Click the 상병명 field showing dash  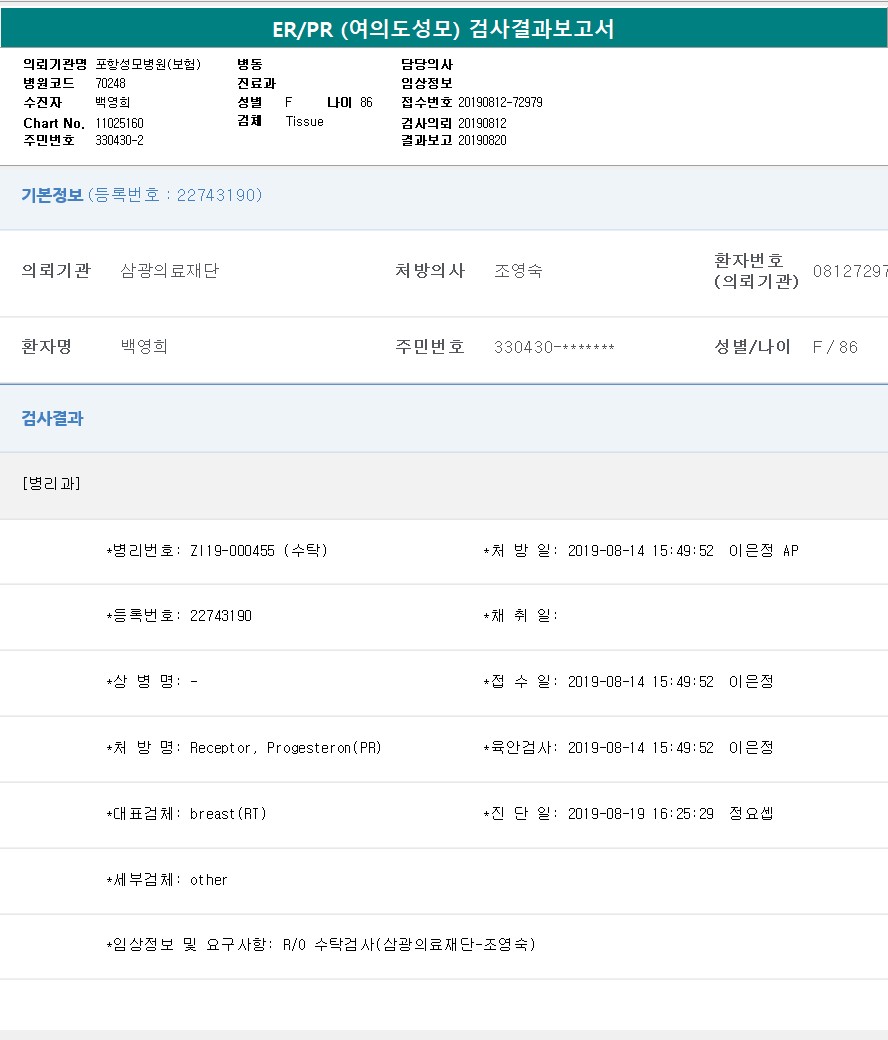tap(152, 682)
